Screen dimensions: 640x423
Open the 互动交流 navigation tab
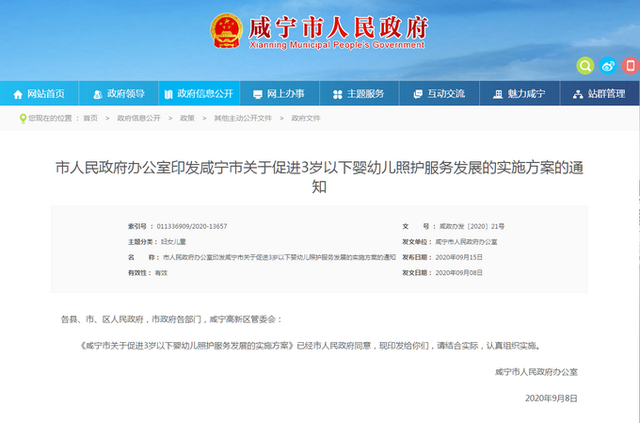pyautogui.click(x=441, y=94)
